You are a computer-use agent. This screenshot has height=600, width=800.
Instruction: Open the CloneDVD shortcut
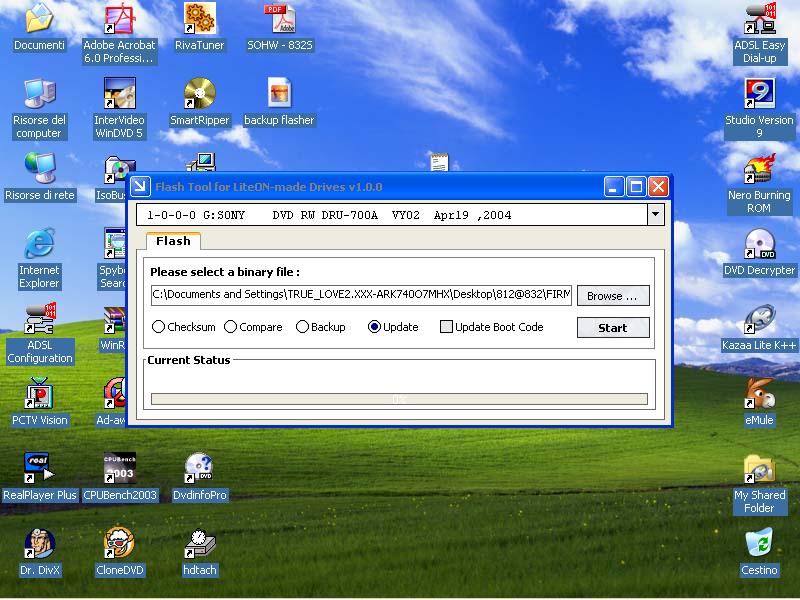point(119,543)
